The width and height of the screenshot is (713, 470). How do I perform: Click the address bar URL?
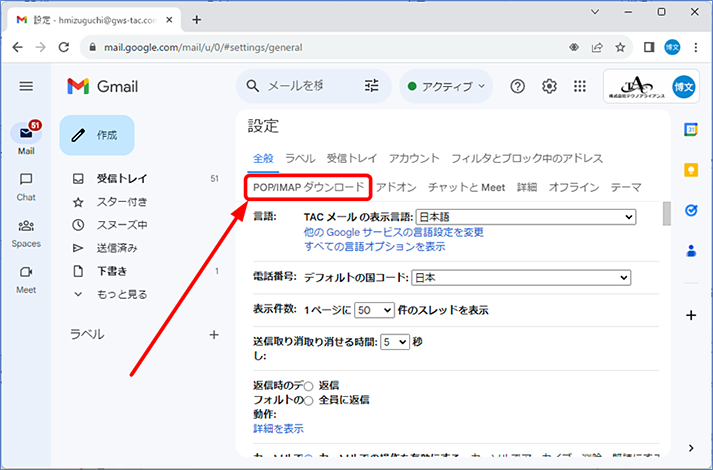click(x=203, y=47)
